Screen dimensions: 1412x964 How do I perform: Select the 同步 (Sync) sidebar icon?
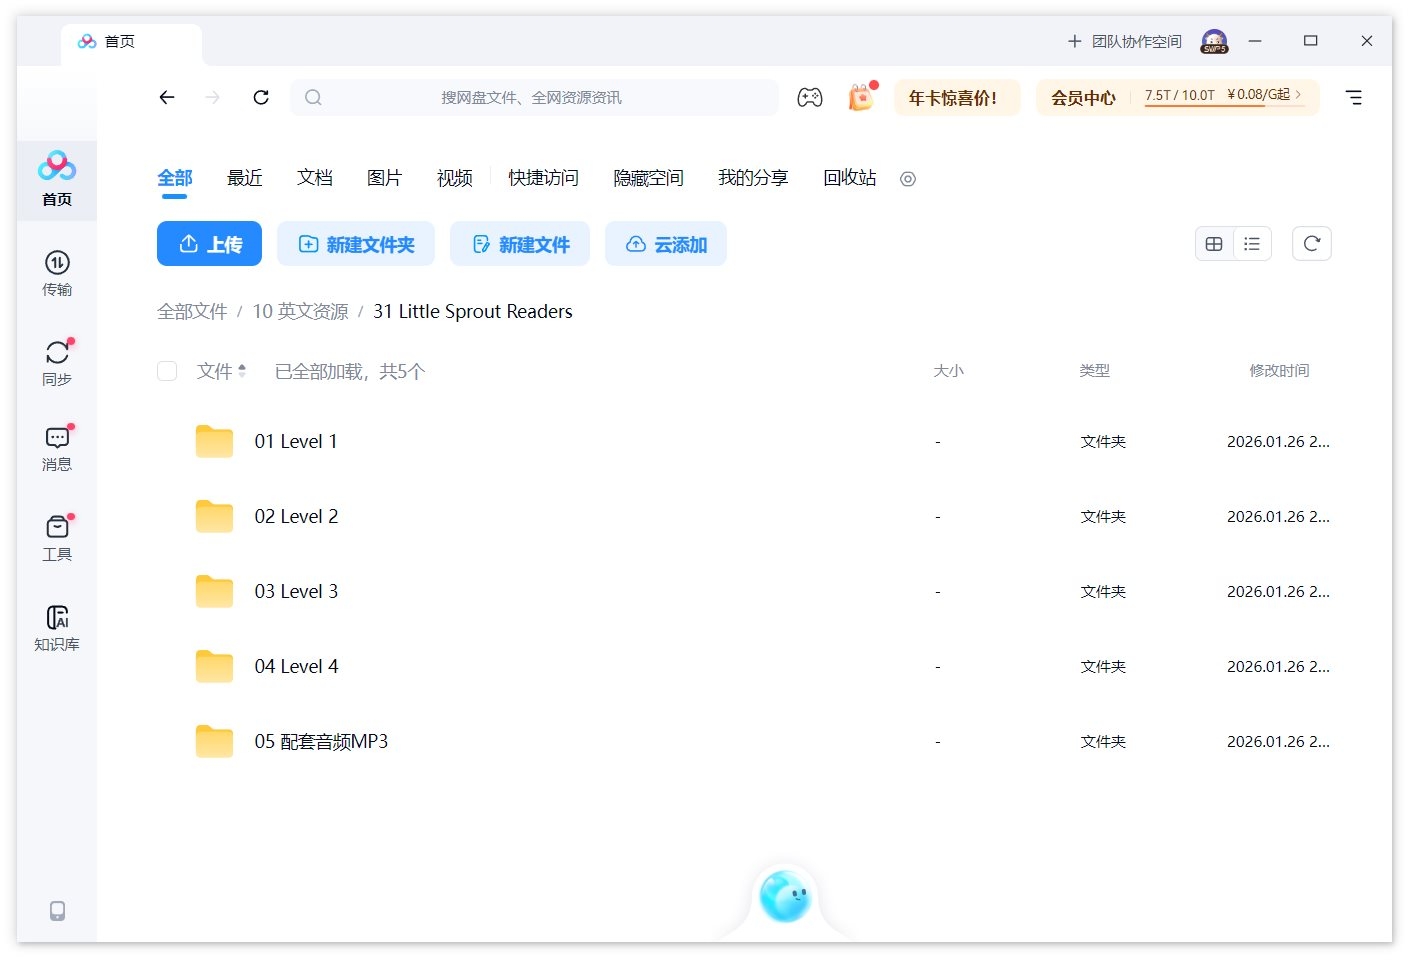click(57, 360)
